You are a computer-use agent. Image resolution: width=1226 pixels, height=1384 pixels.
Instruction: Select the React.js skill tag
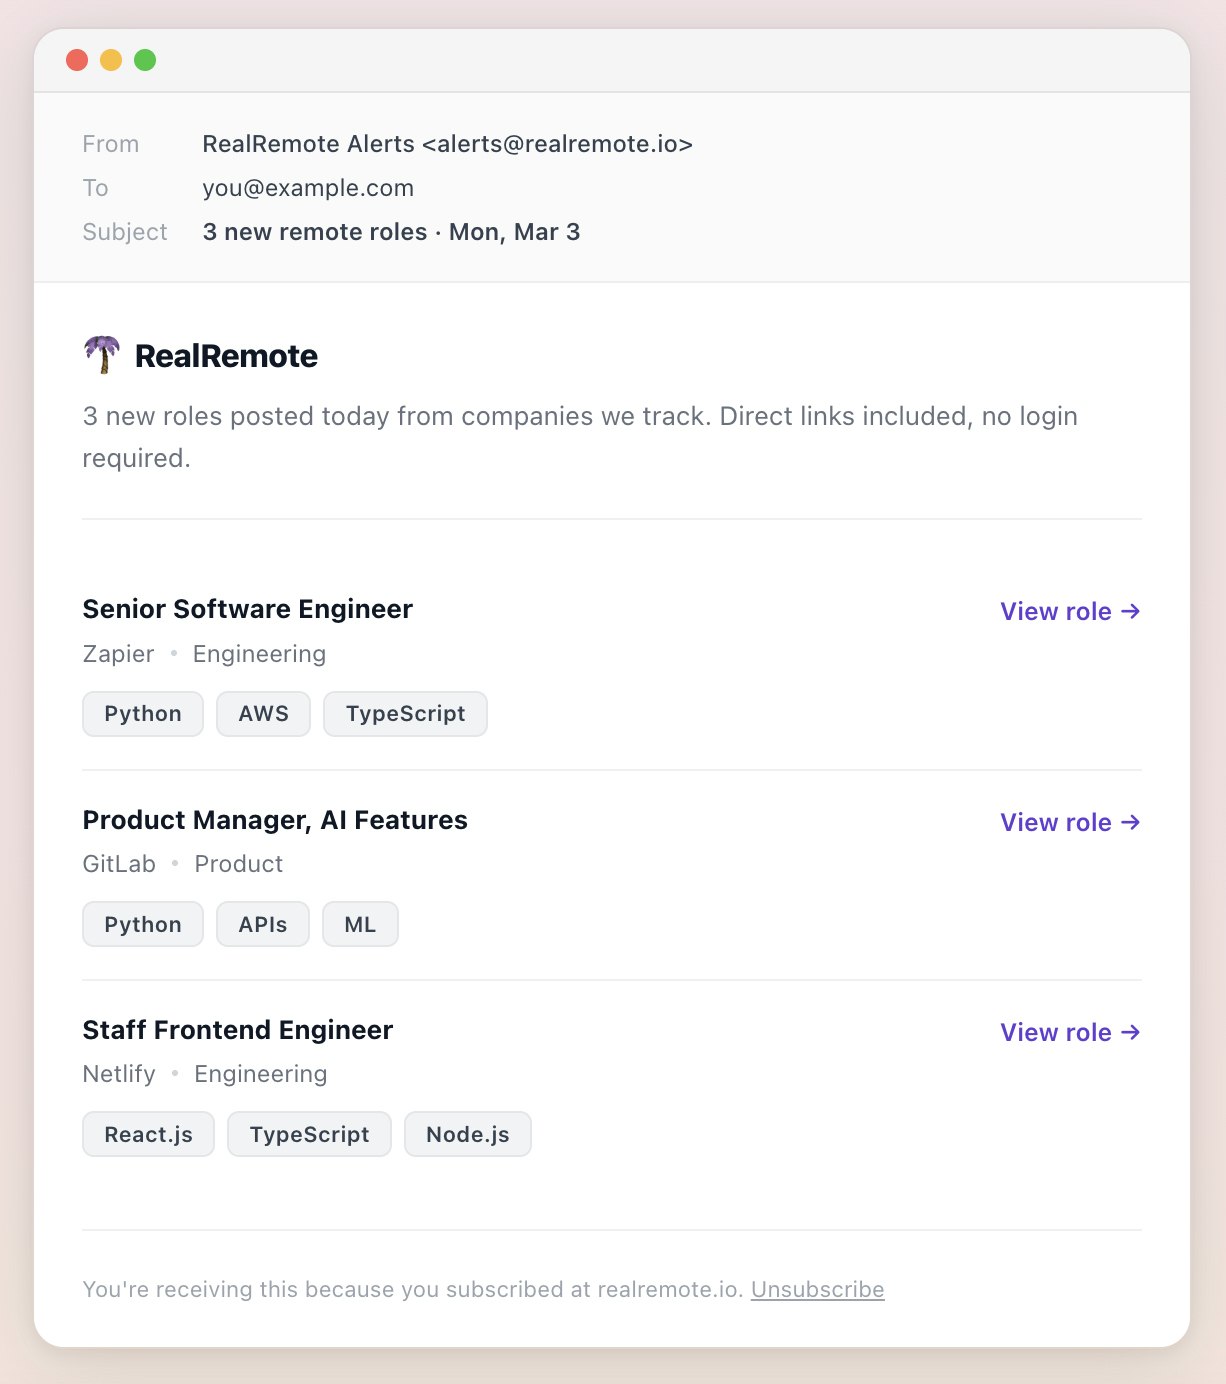point(148,1134)
